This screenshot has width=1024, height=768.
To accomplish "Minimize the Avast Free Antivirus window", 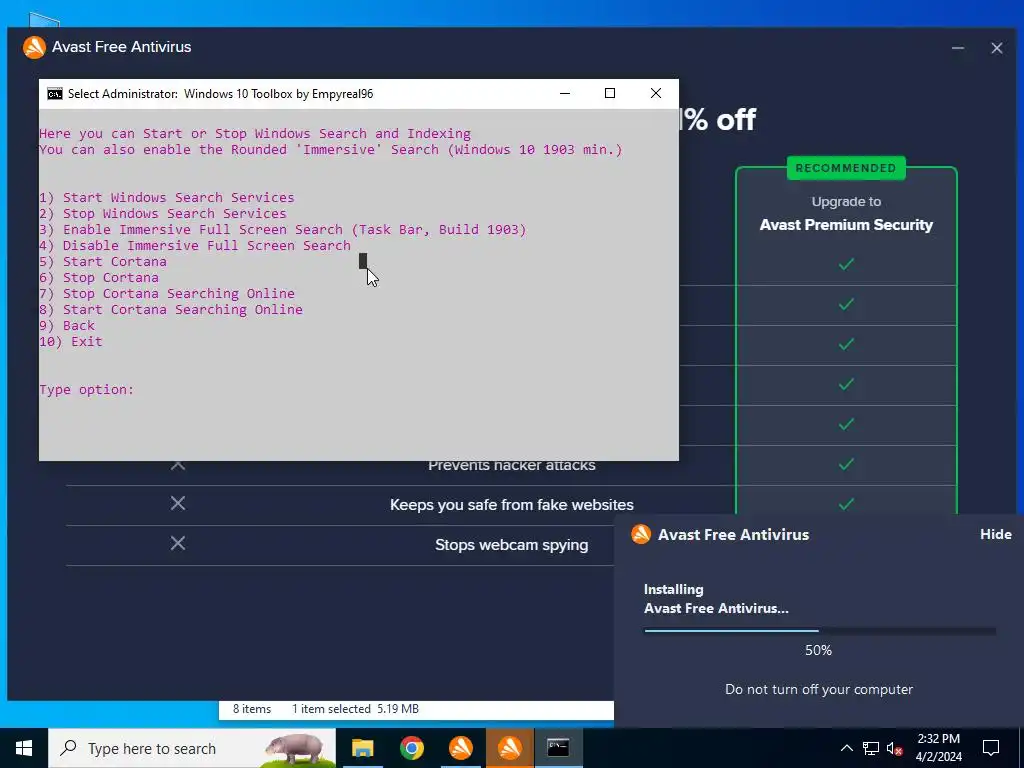I will click(957, 48).
